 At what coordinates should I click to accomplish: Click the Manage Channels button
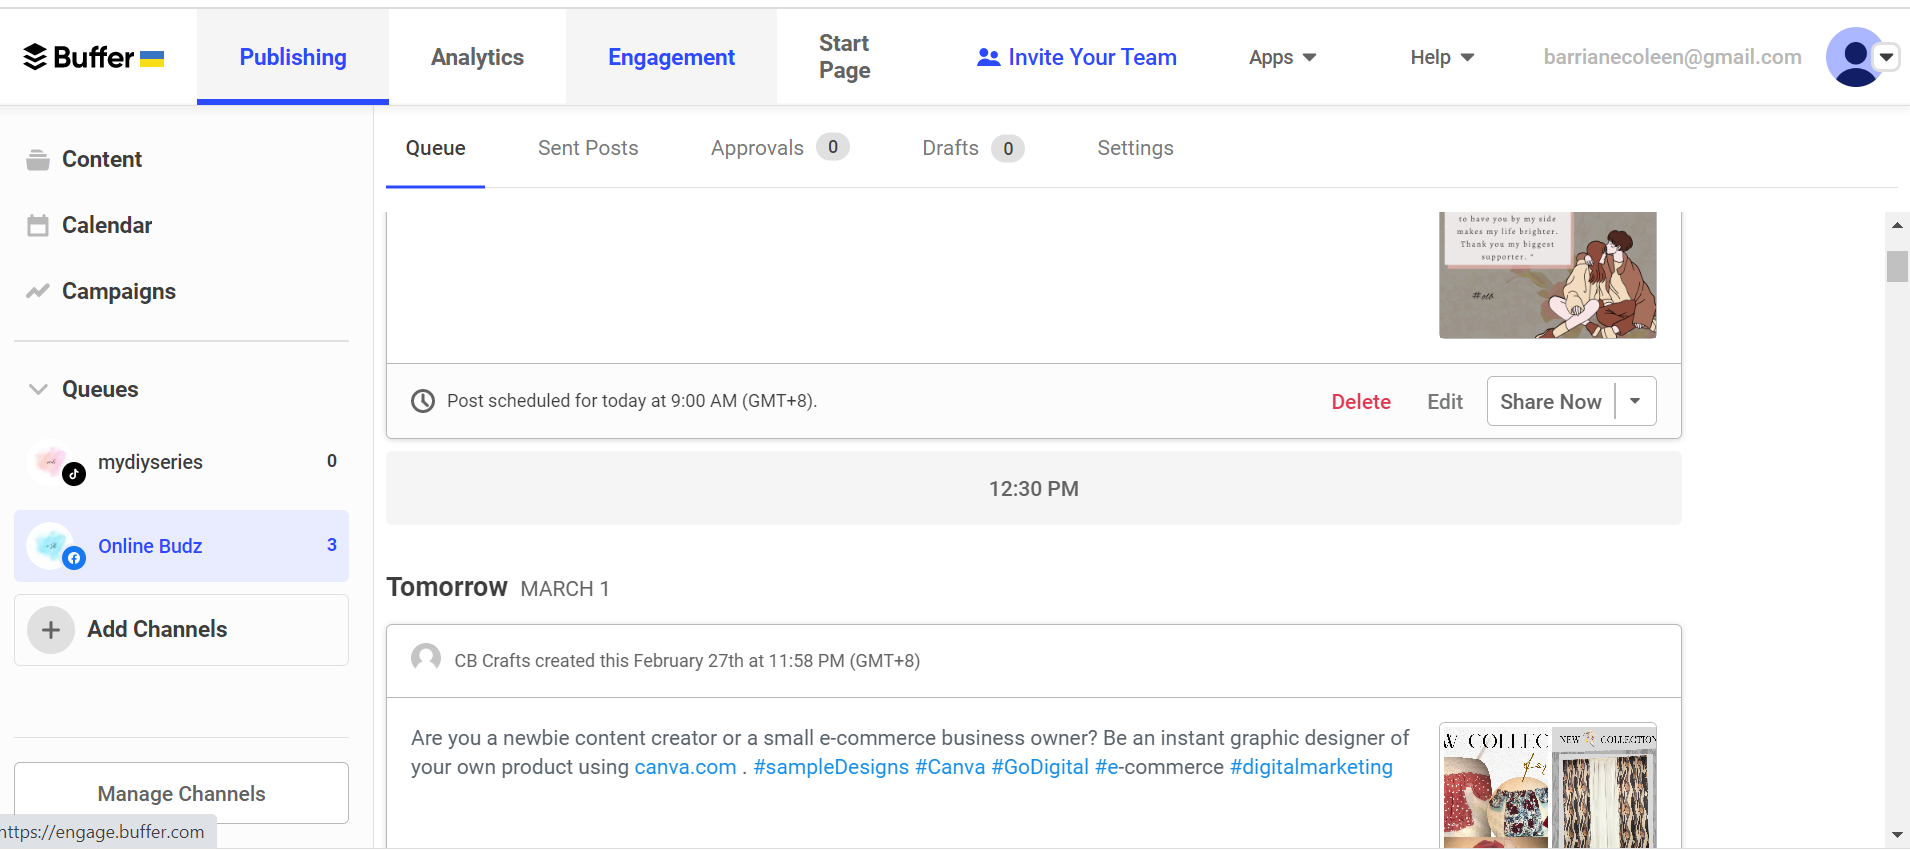(181, 794)
